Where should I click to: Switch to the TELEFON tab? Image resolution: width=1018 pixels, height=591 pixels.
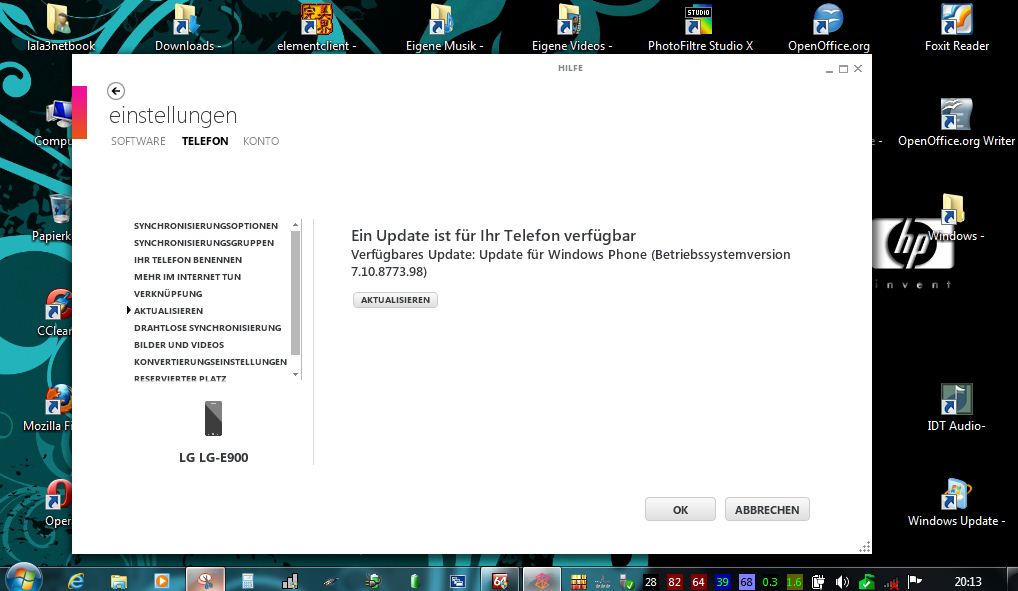[205, 141]
